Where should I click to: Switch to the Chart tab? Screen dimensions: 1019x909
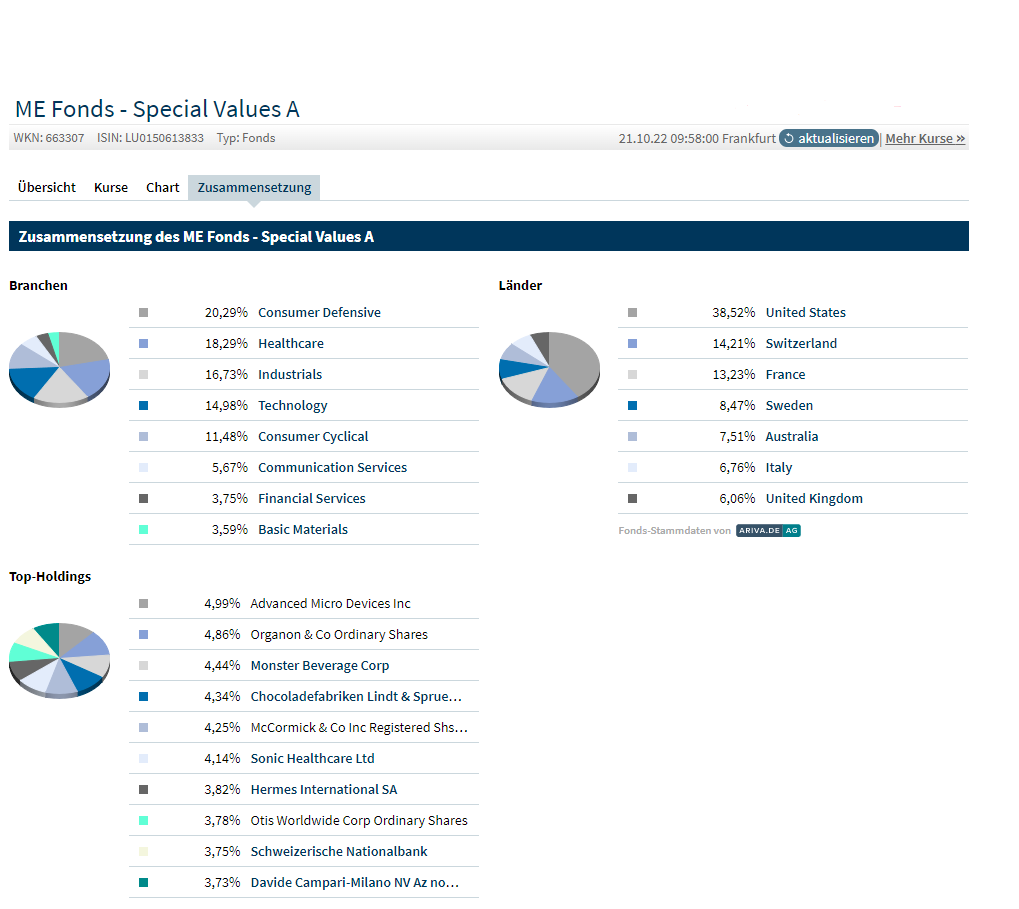tap(162, 187)
